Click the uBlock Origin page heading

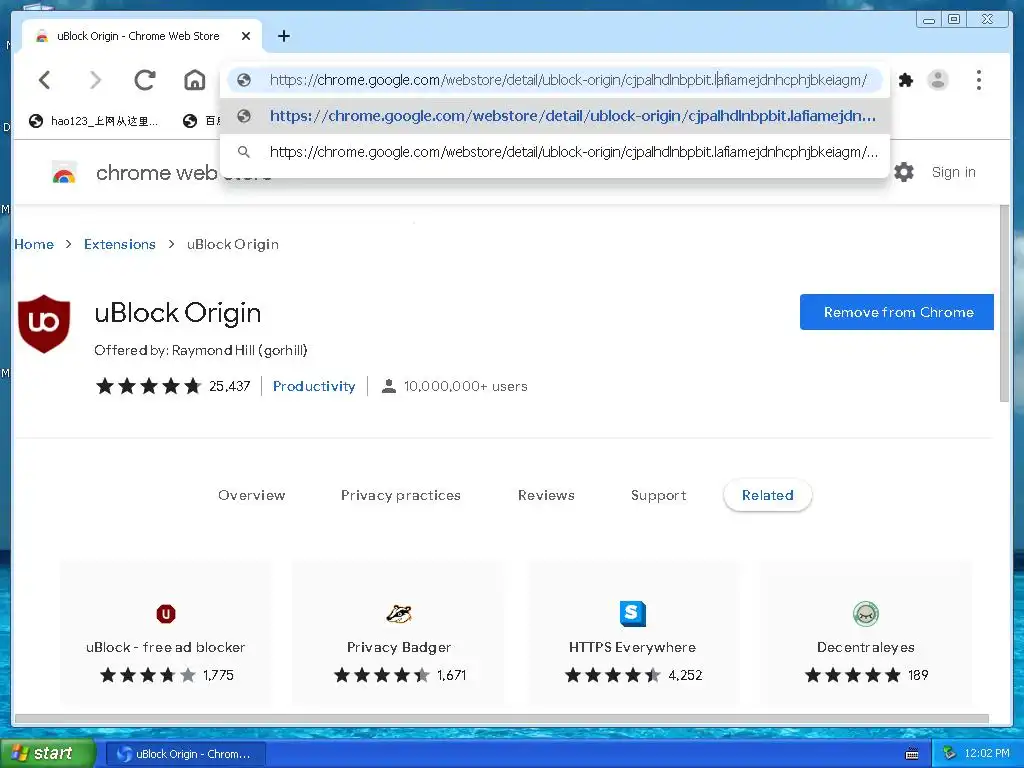178,313
